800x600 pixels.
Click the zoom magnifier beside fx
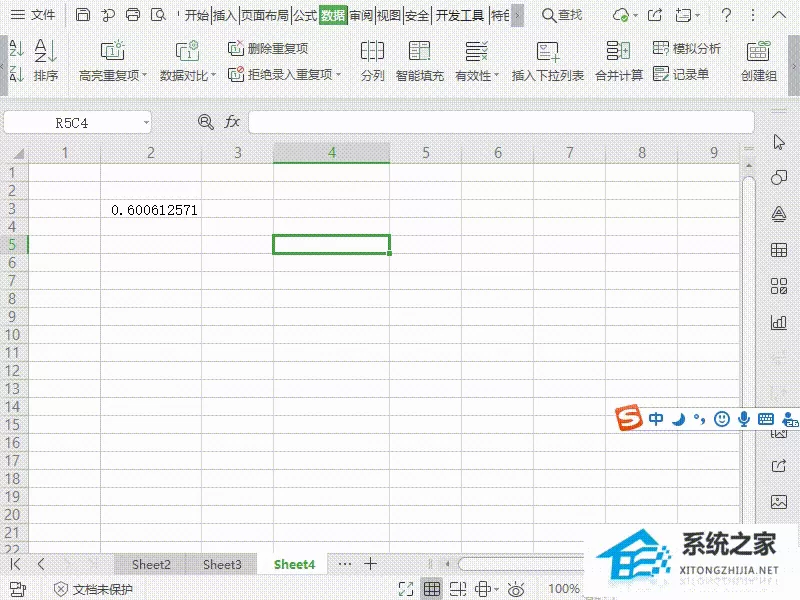(206, 122)
